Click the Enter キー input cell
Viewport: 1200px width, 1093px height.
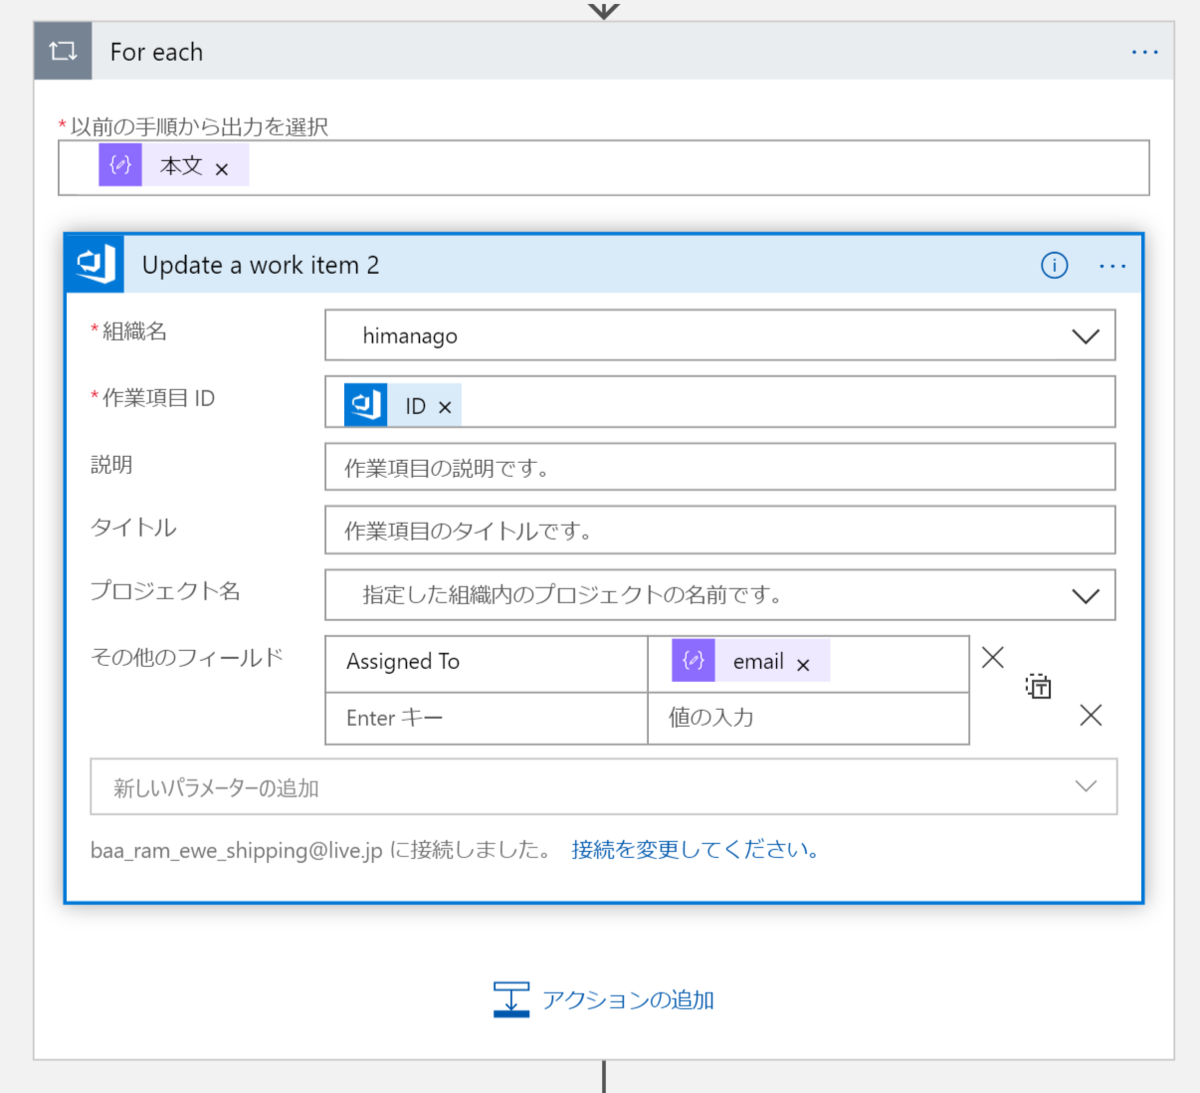[486, 718]
